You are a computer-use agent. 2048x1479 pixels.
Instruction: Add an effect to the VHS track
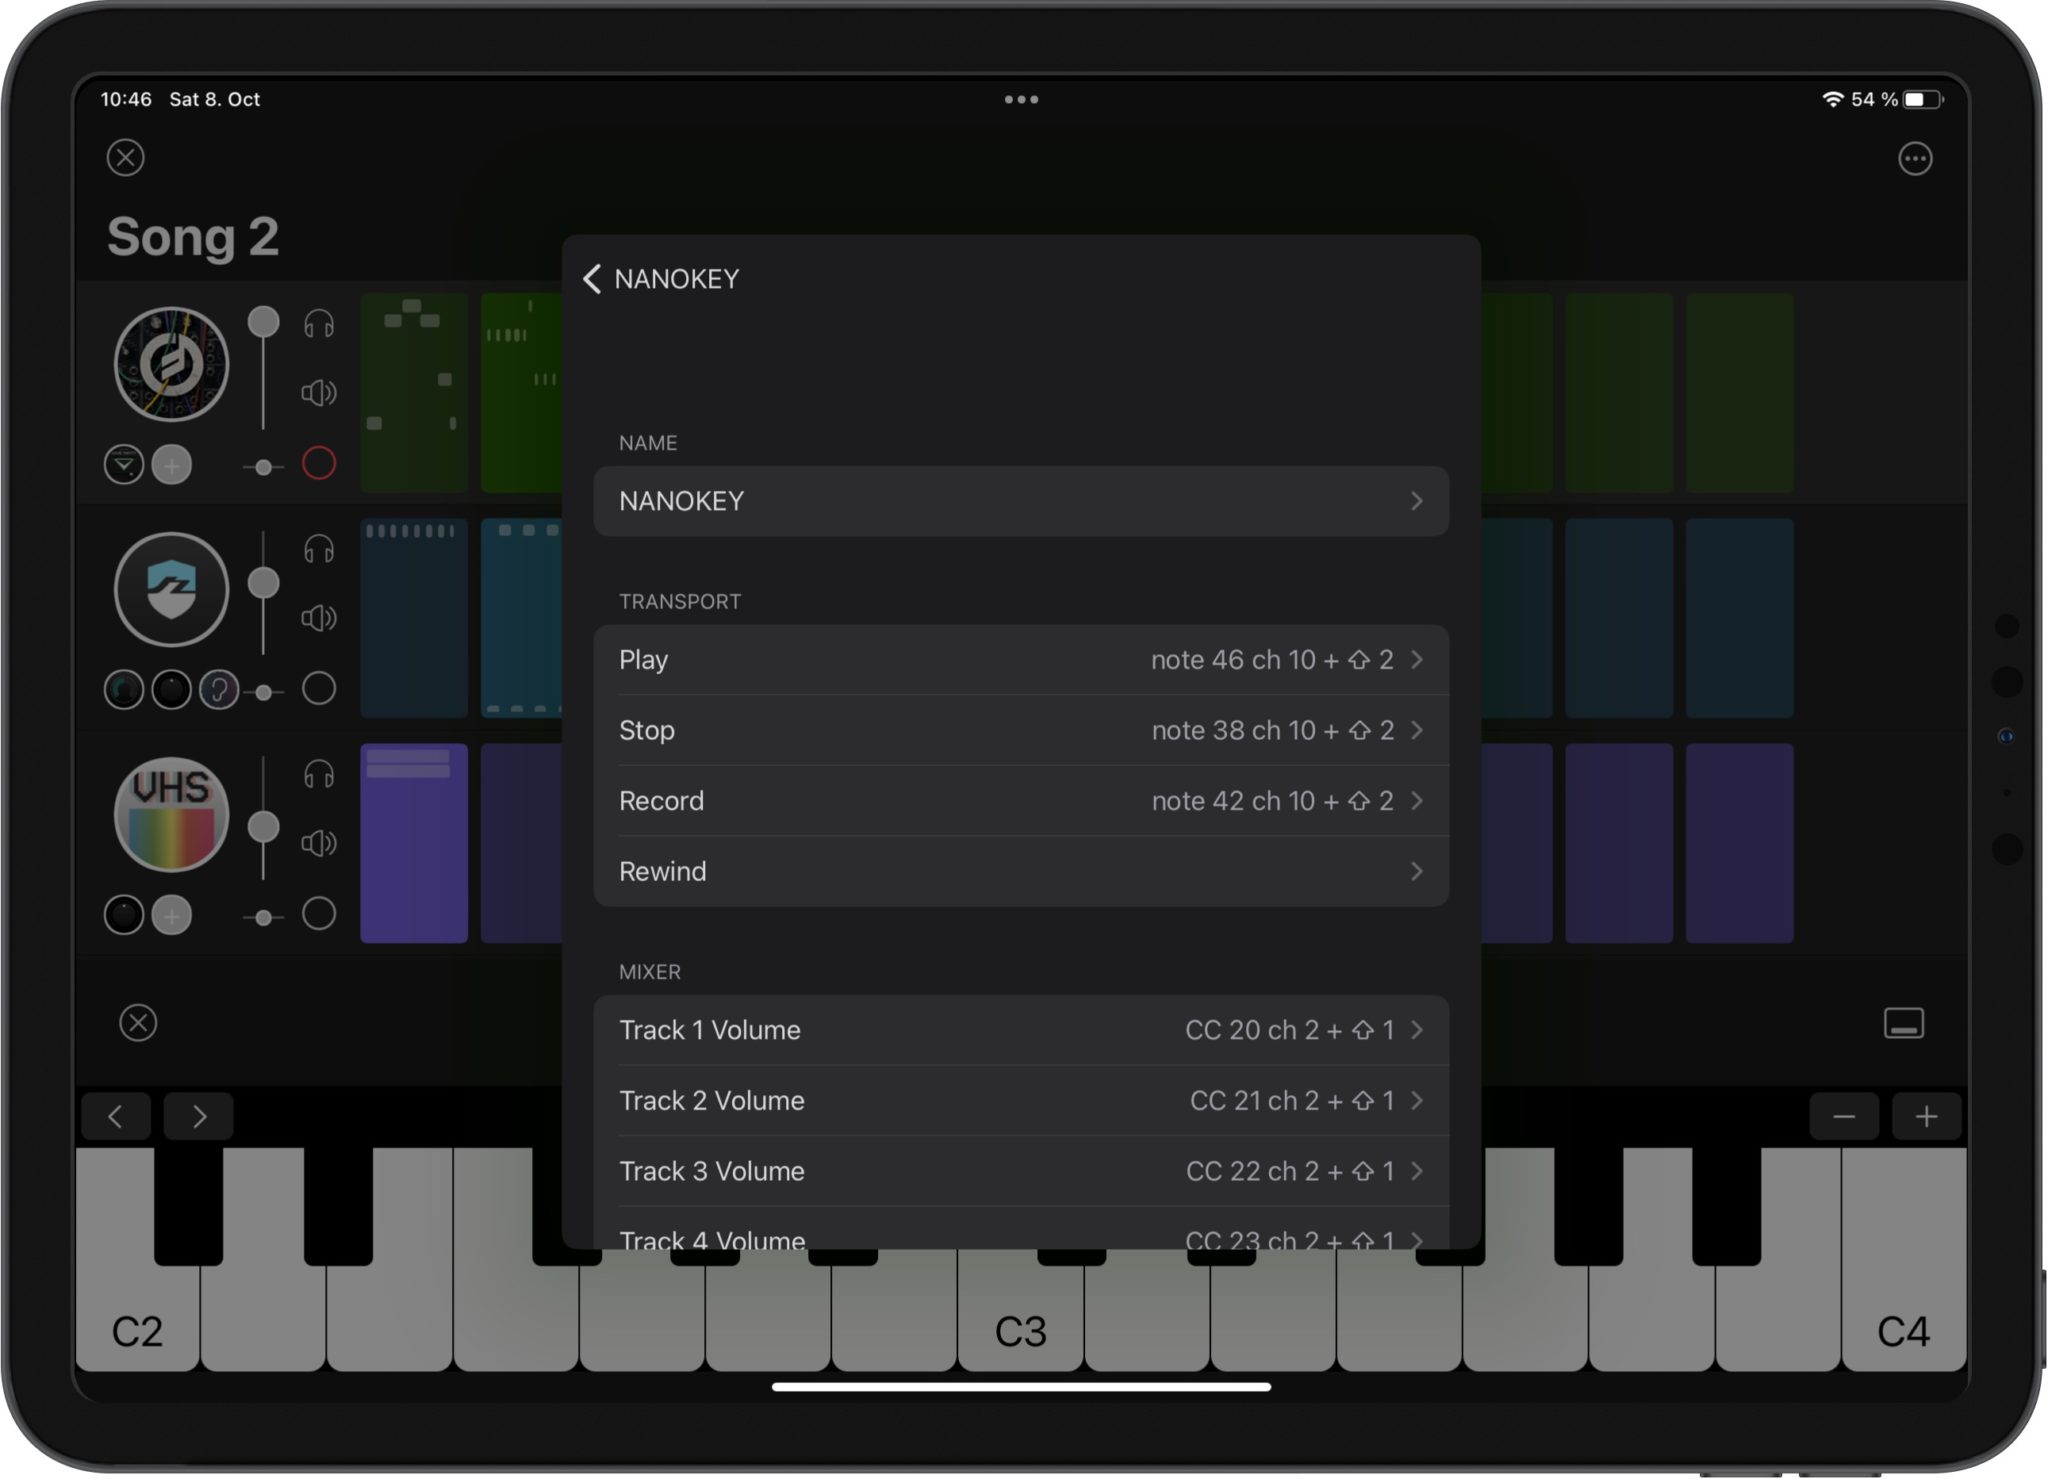(x=171, y=915)
